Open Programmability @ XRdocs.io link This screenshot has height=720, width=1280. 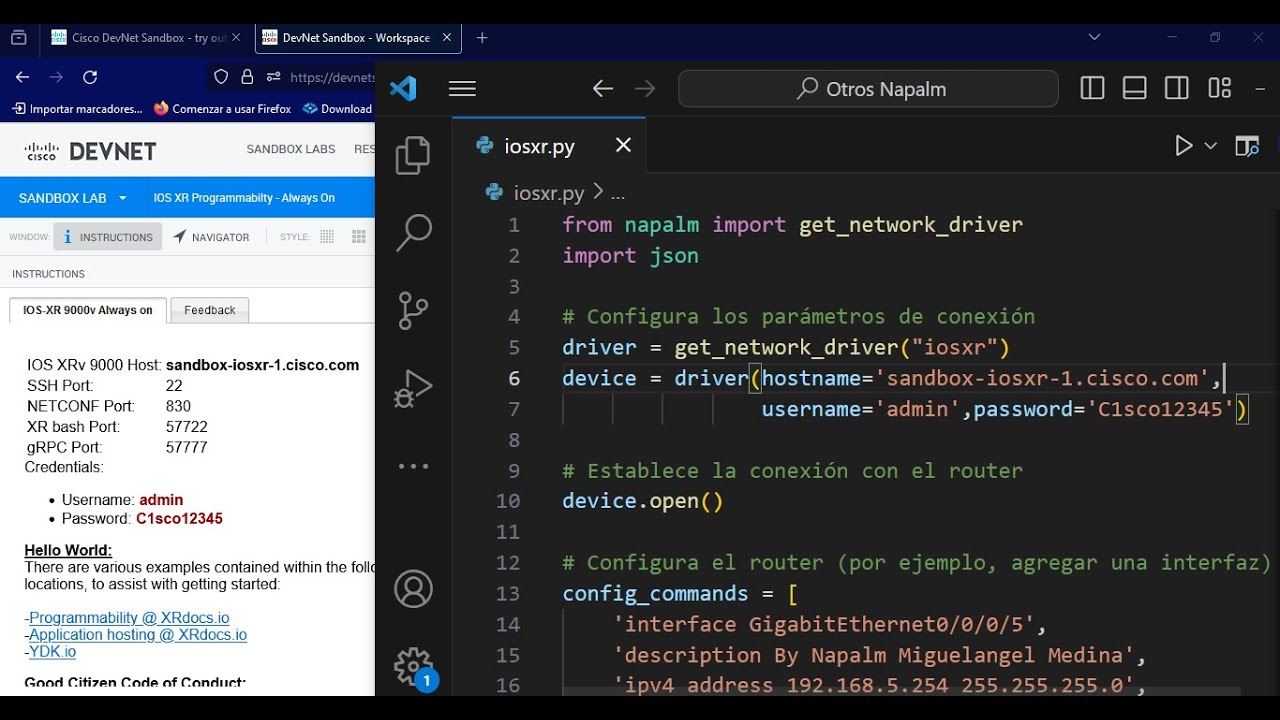(129, 618)
